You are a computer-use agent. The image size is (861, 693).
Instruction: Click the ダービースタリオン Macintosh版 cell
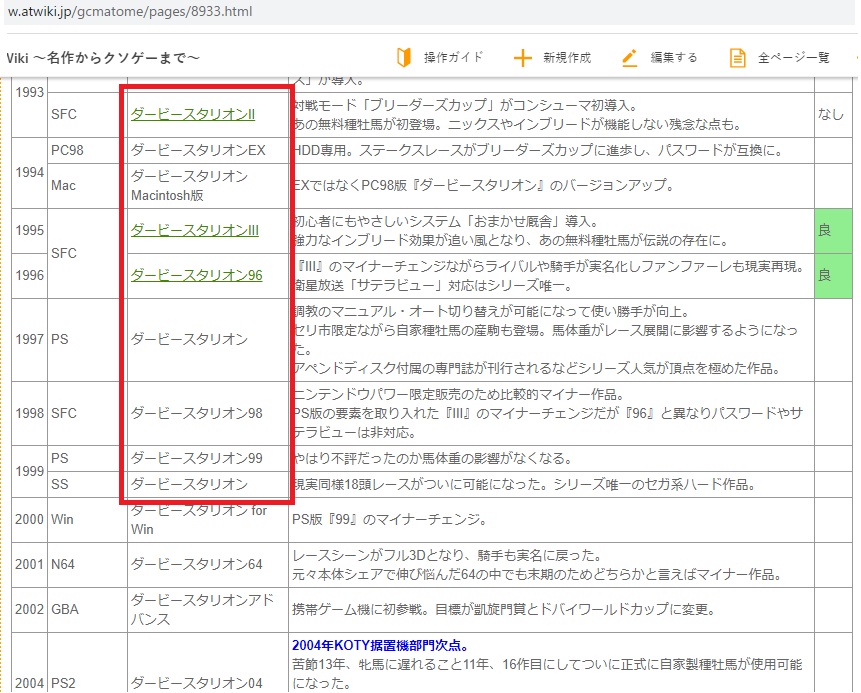[208, 186]
